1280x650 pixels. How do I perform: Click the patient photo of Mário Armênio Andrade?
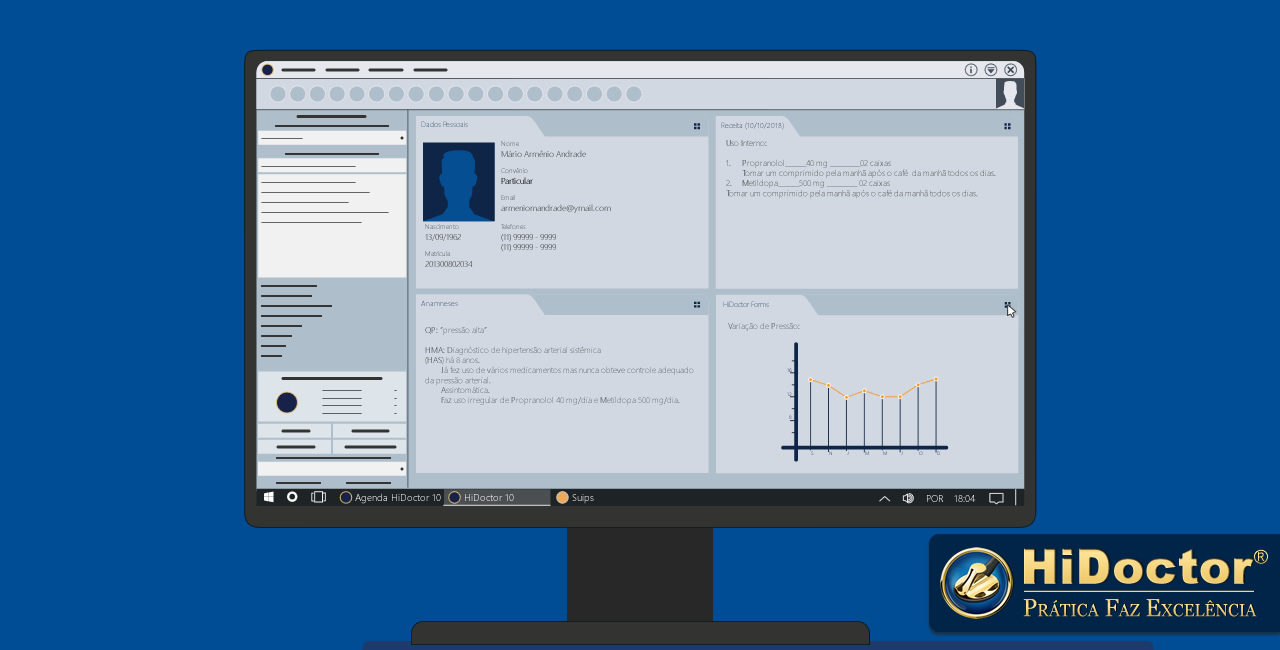(458, 182)
